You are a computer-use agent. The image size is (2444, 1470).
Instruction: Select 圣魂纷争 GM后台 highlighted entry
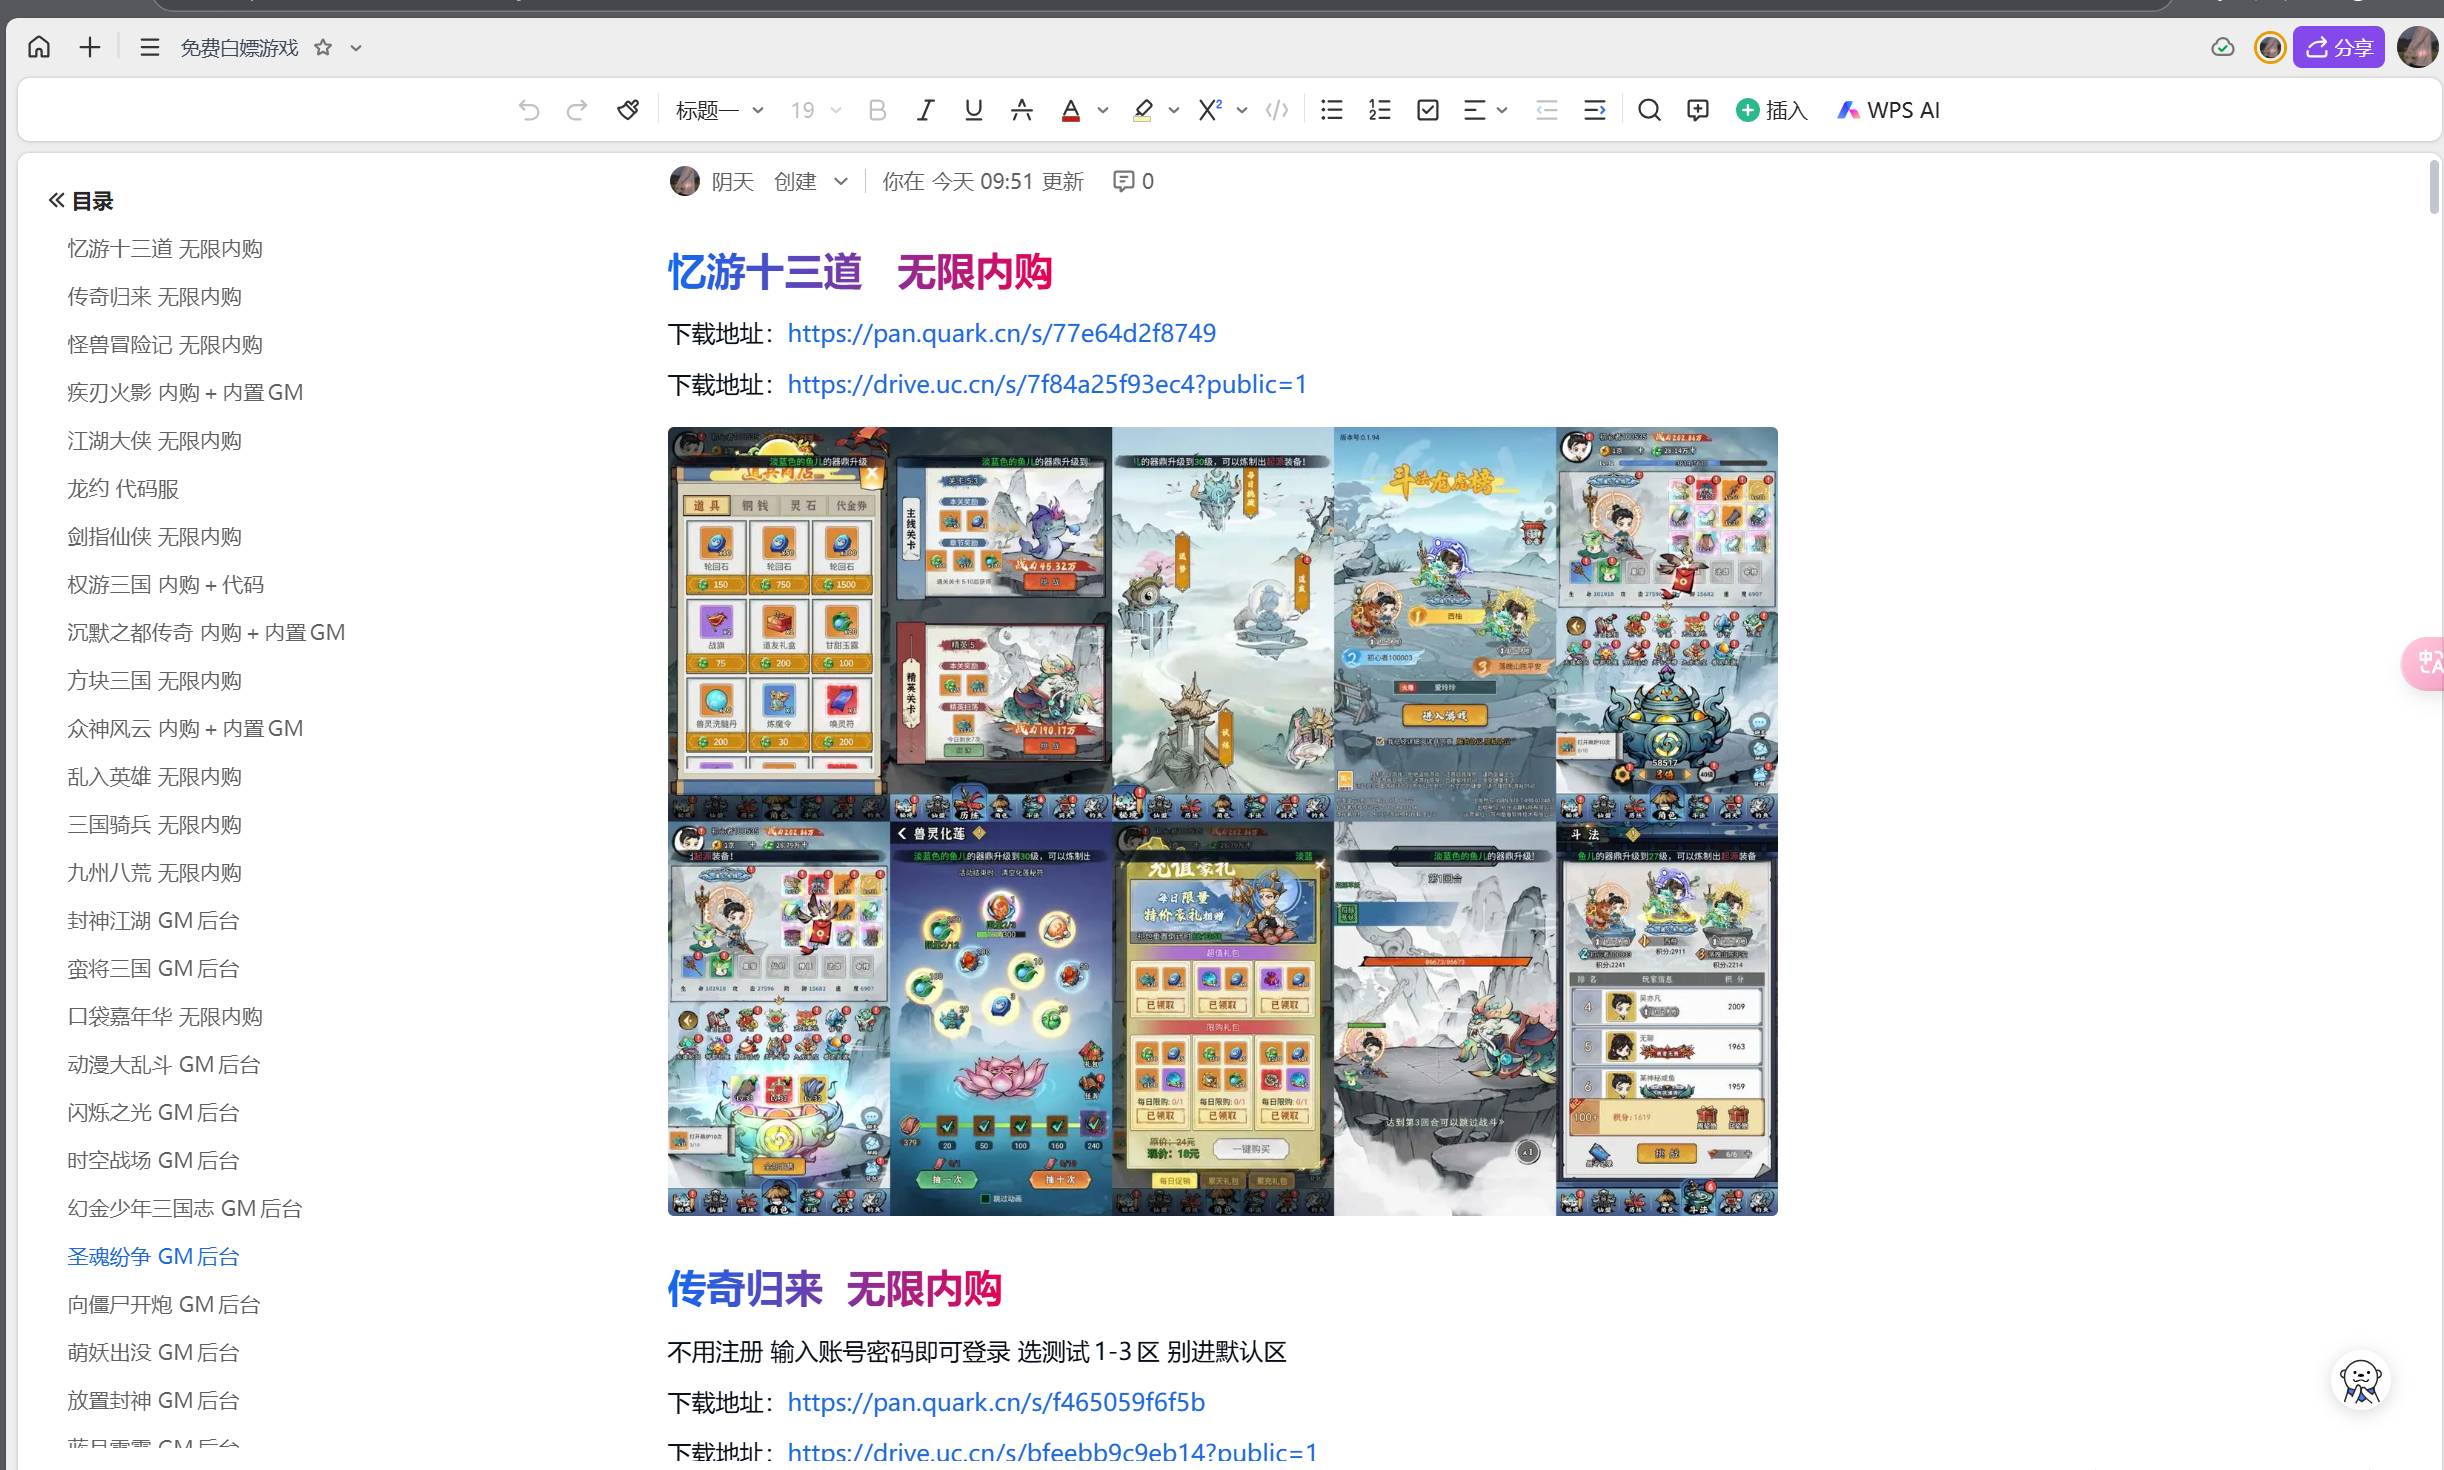coord(153,1257)
